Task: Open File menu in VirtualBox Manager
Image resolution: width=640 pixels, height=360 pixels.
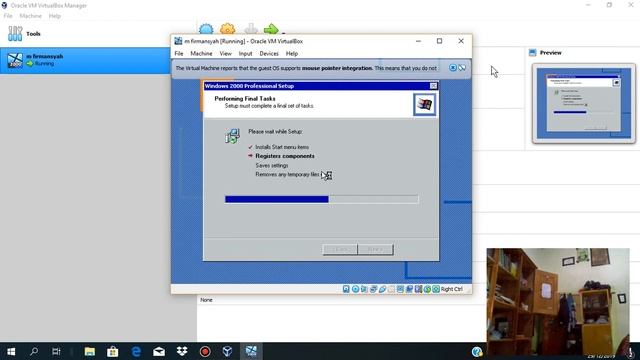Action: [x=8, y=16]
